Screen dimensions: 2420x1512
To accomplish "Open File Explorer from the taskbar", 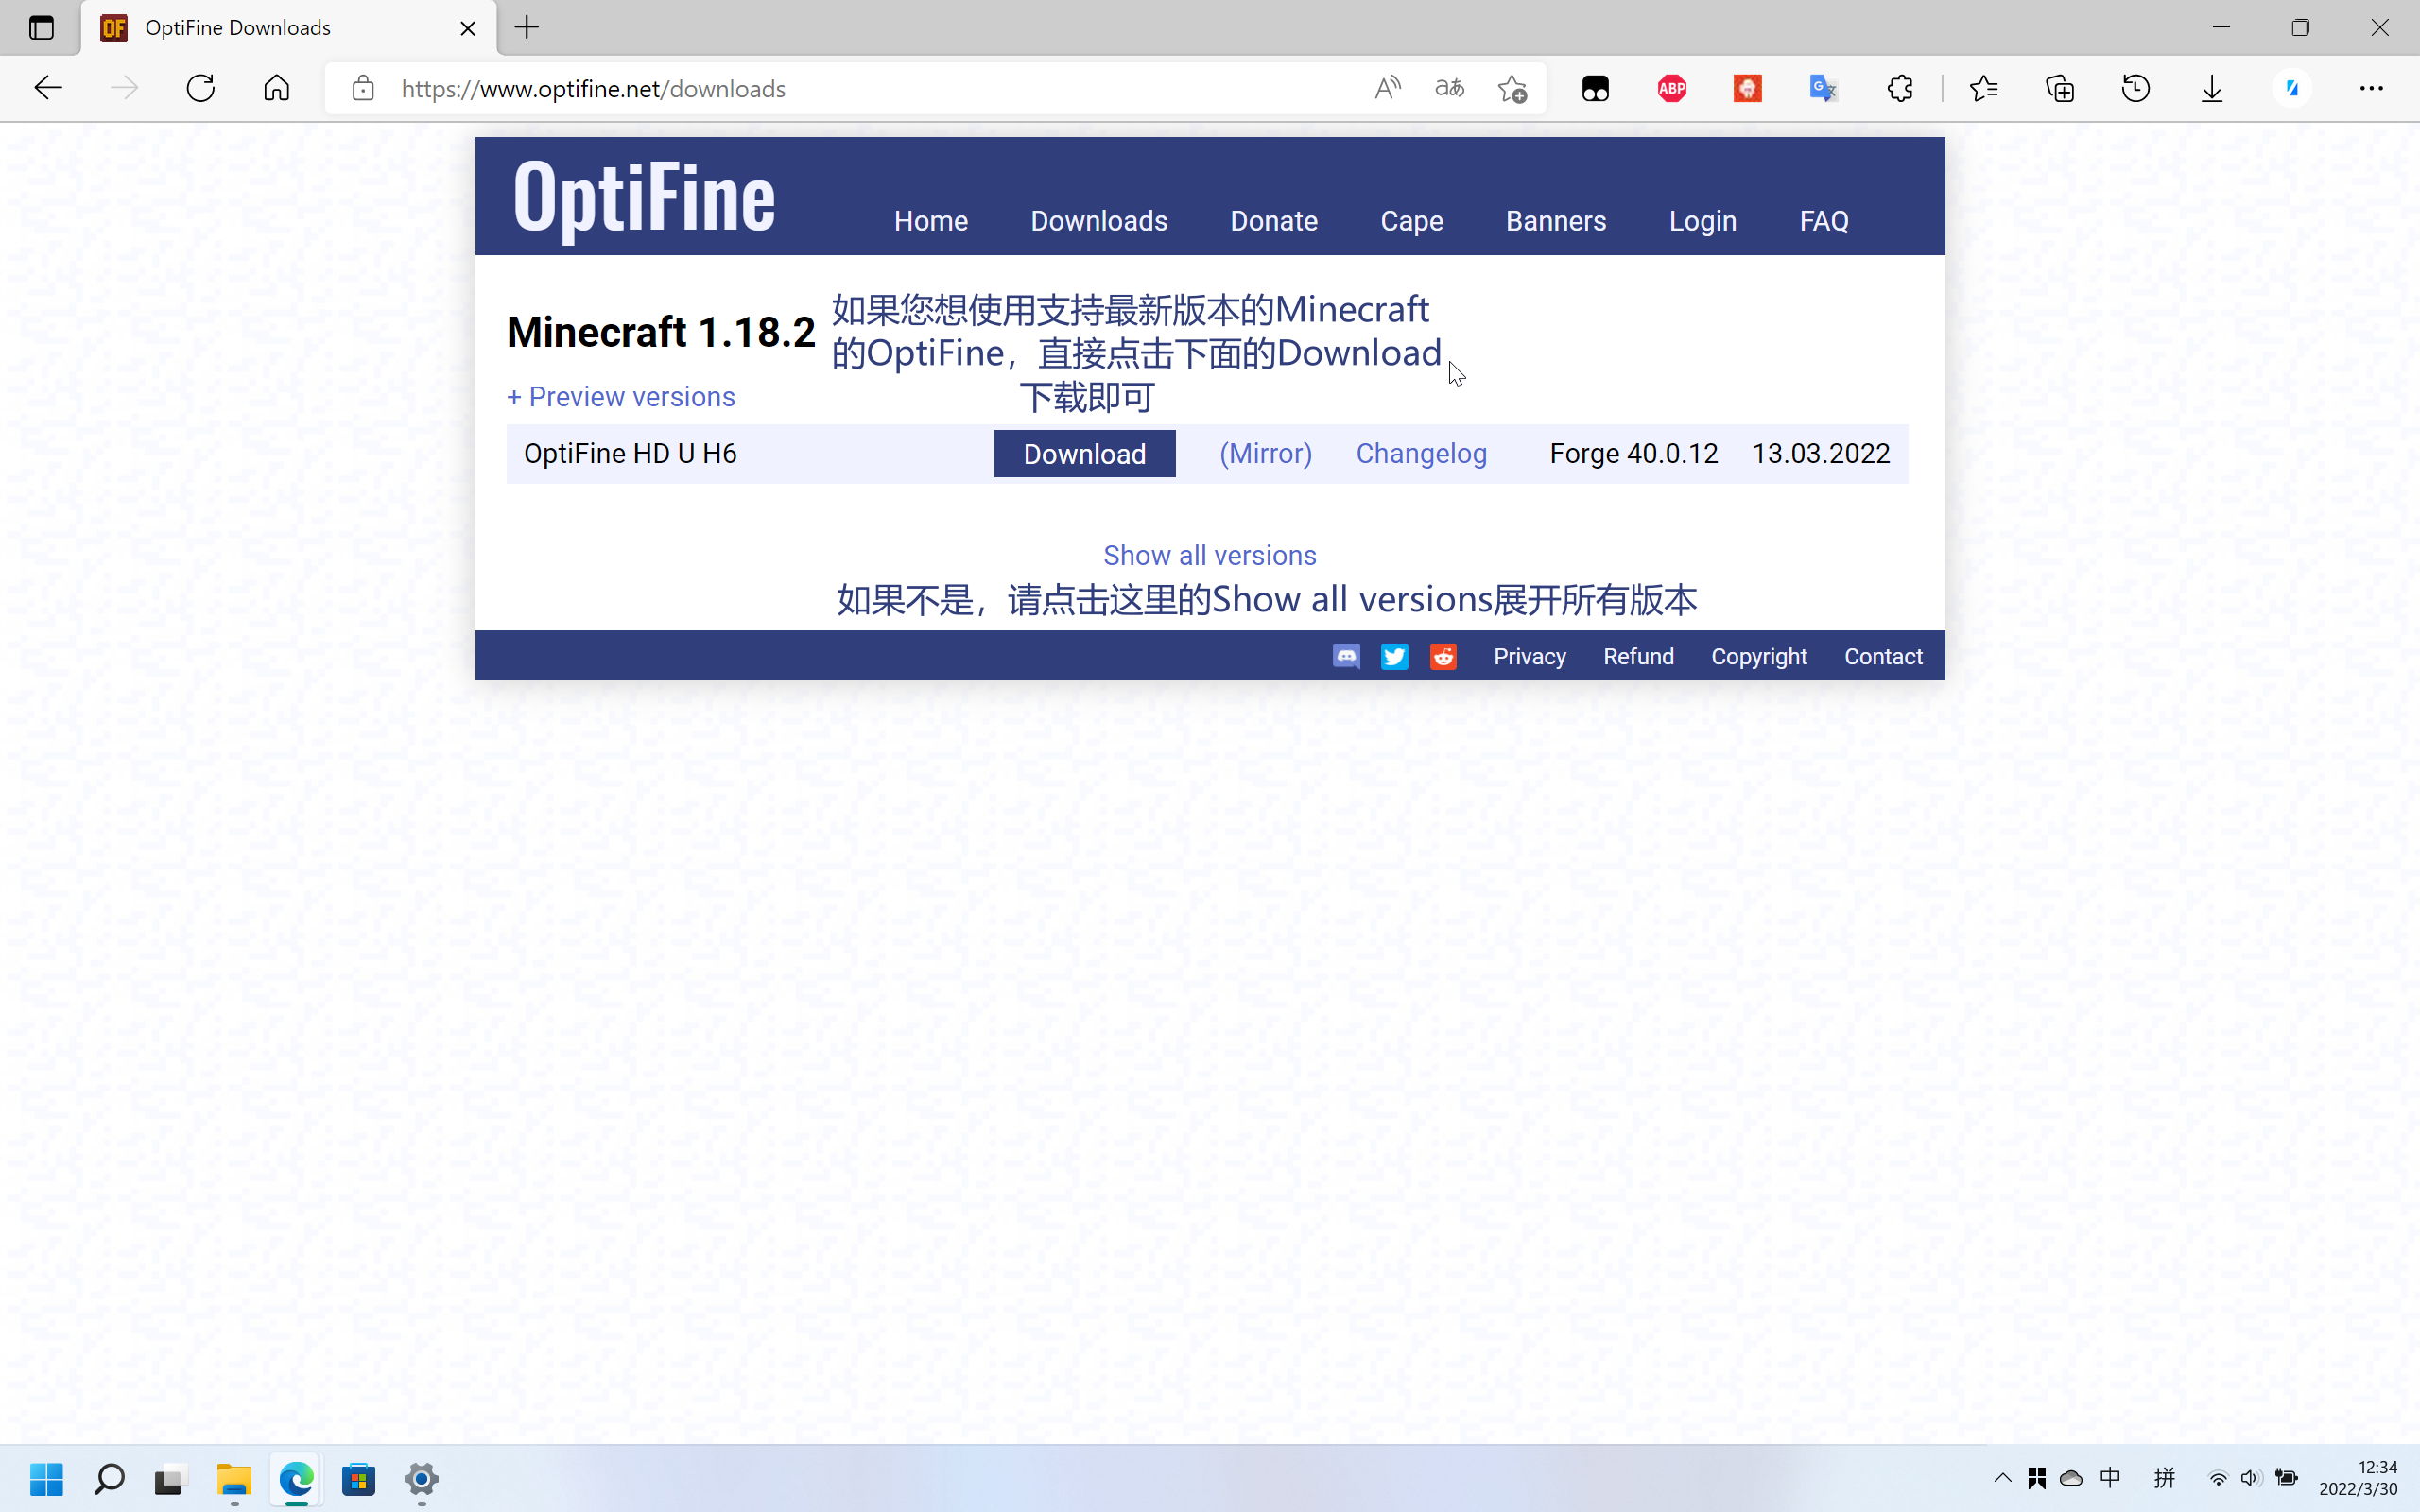I will pos(234,1479).
